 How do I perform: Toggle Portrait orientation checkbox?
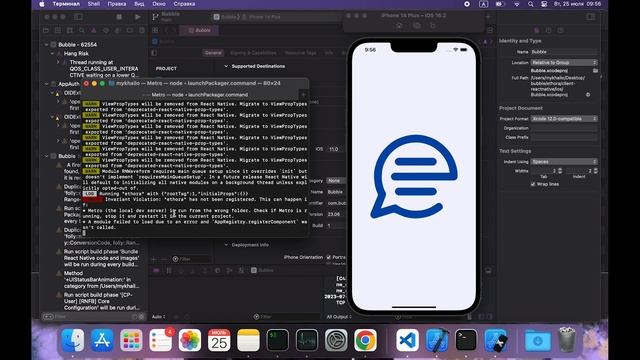pos(329,257)
